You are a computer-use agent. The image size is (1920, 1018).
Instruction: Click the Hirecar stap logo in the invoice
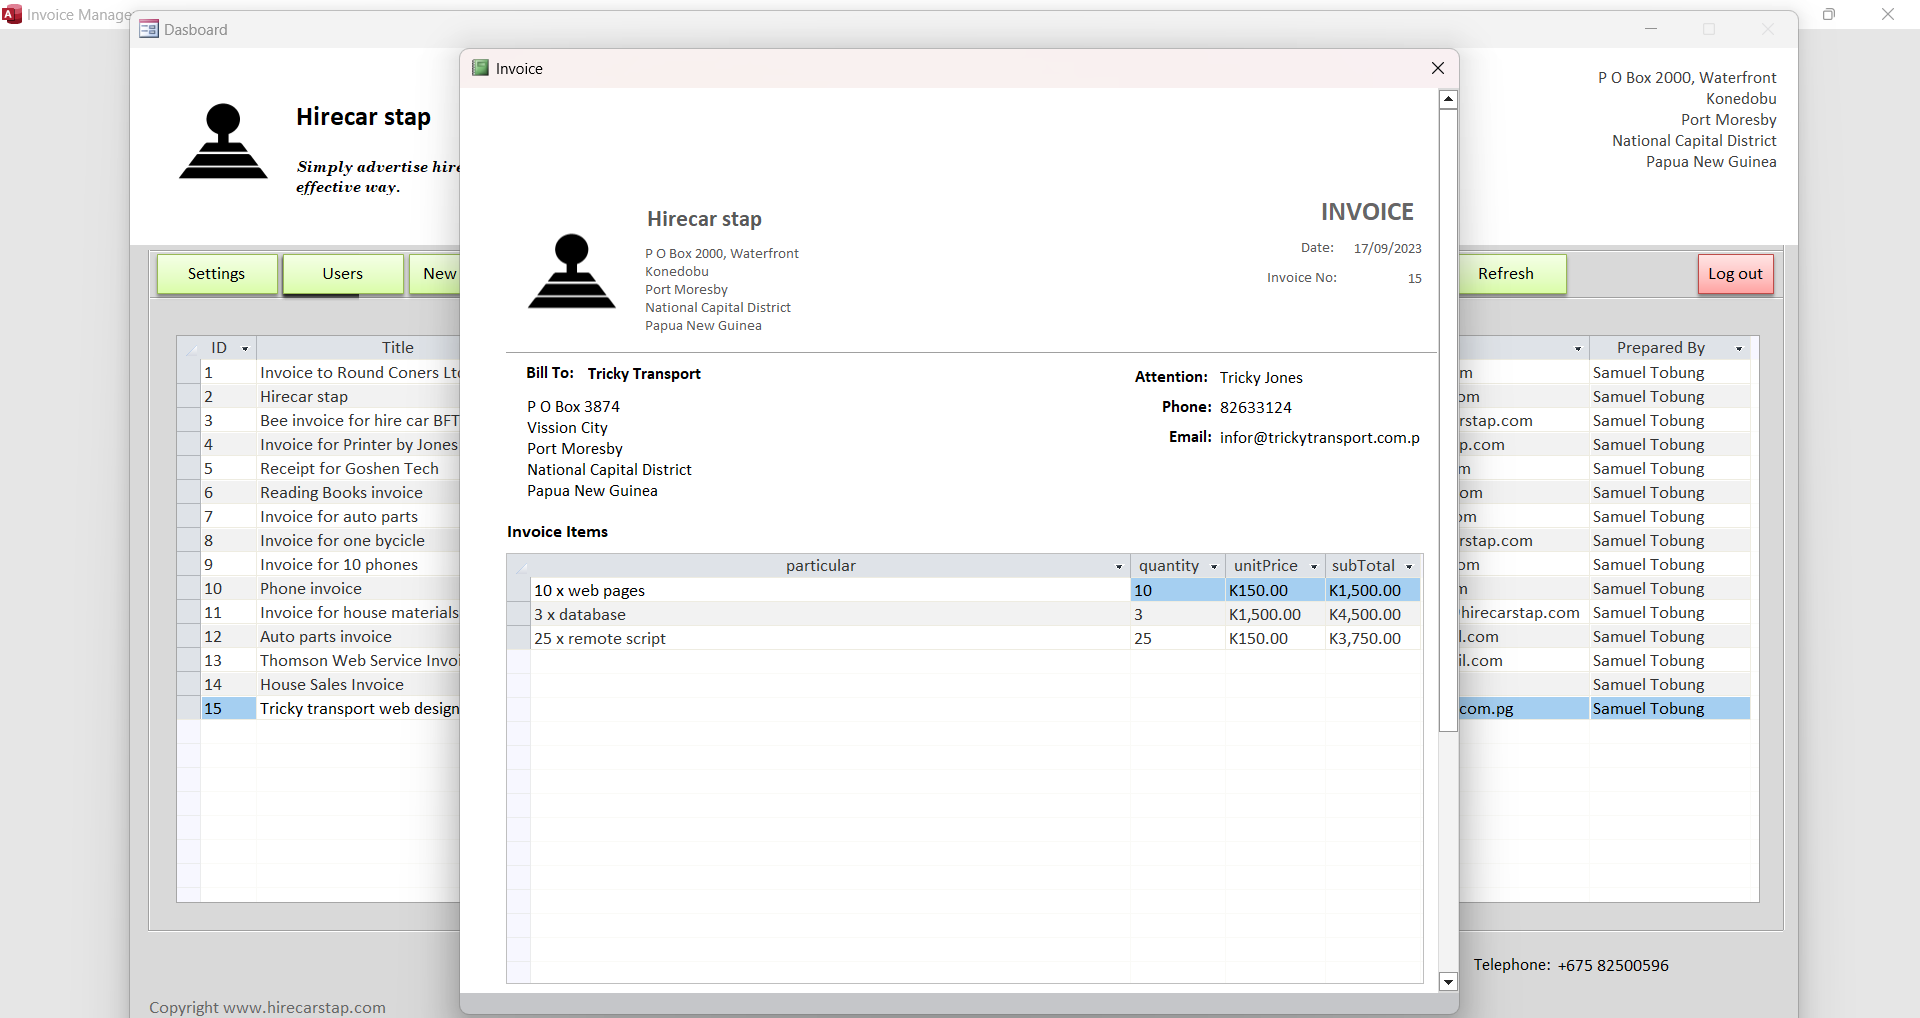[572, 271]
